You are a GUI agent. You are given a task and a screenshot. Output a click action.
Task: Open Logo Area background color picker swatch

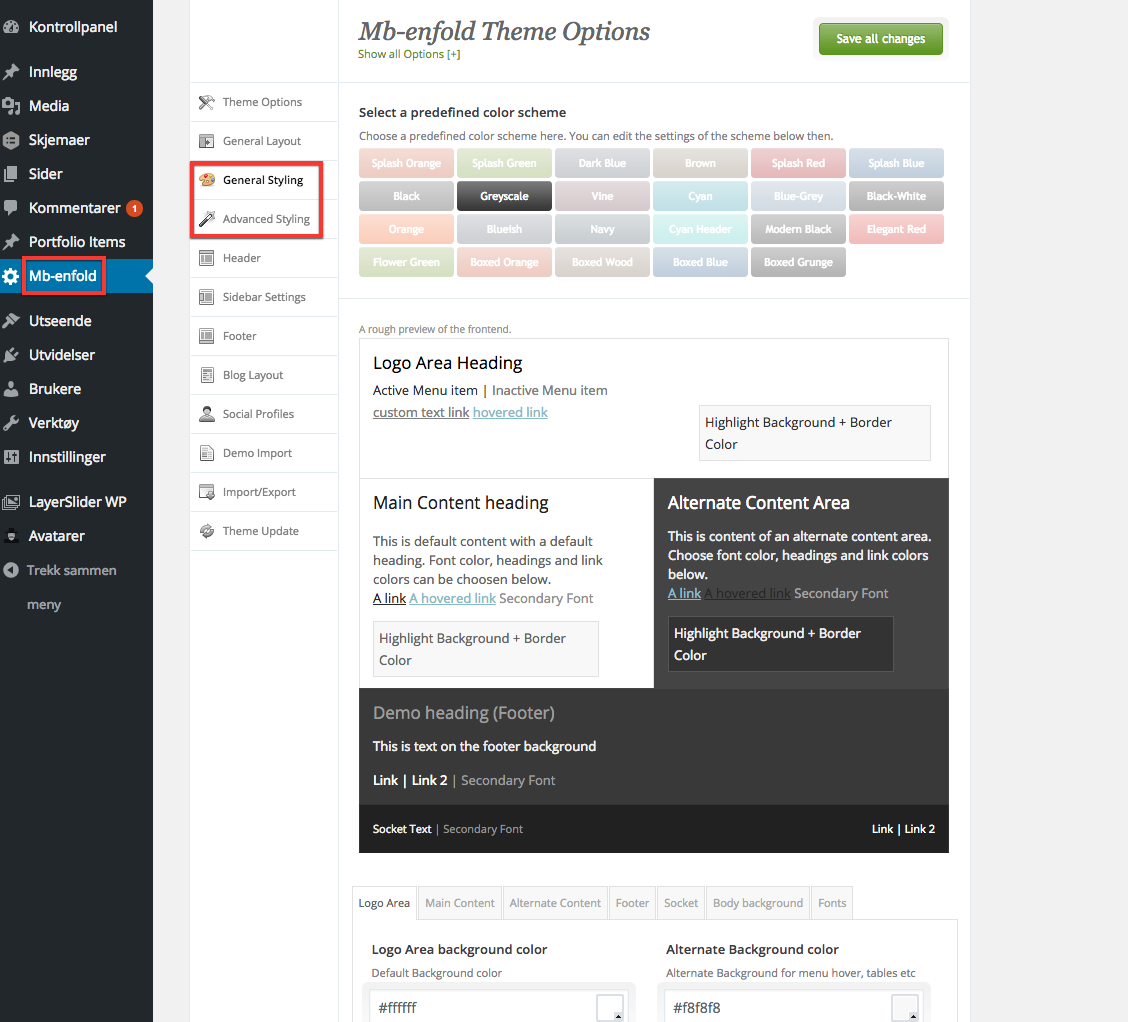[610, 1008]
